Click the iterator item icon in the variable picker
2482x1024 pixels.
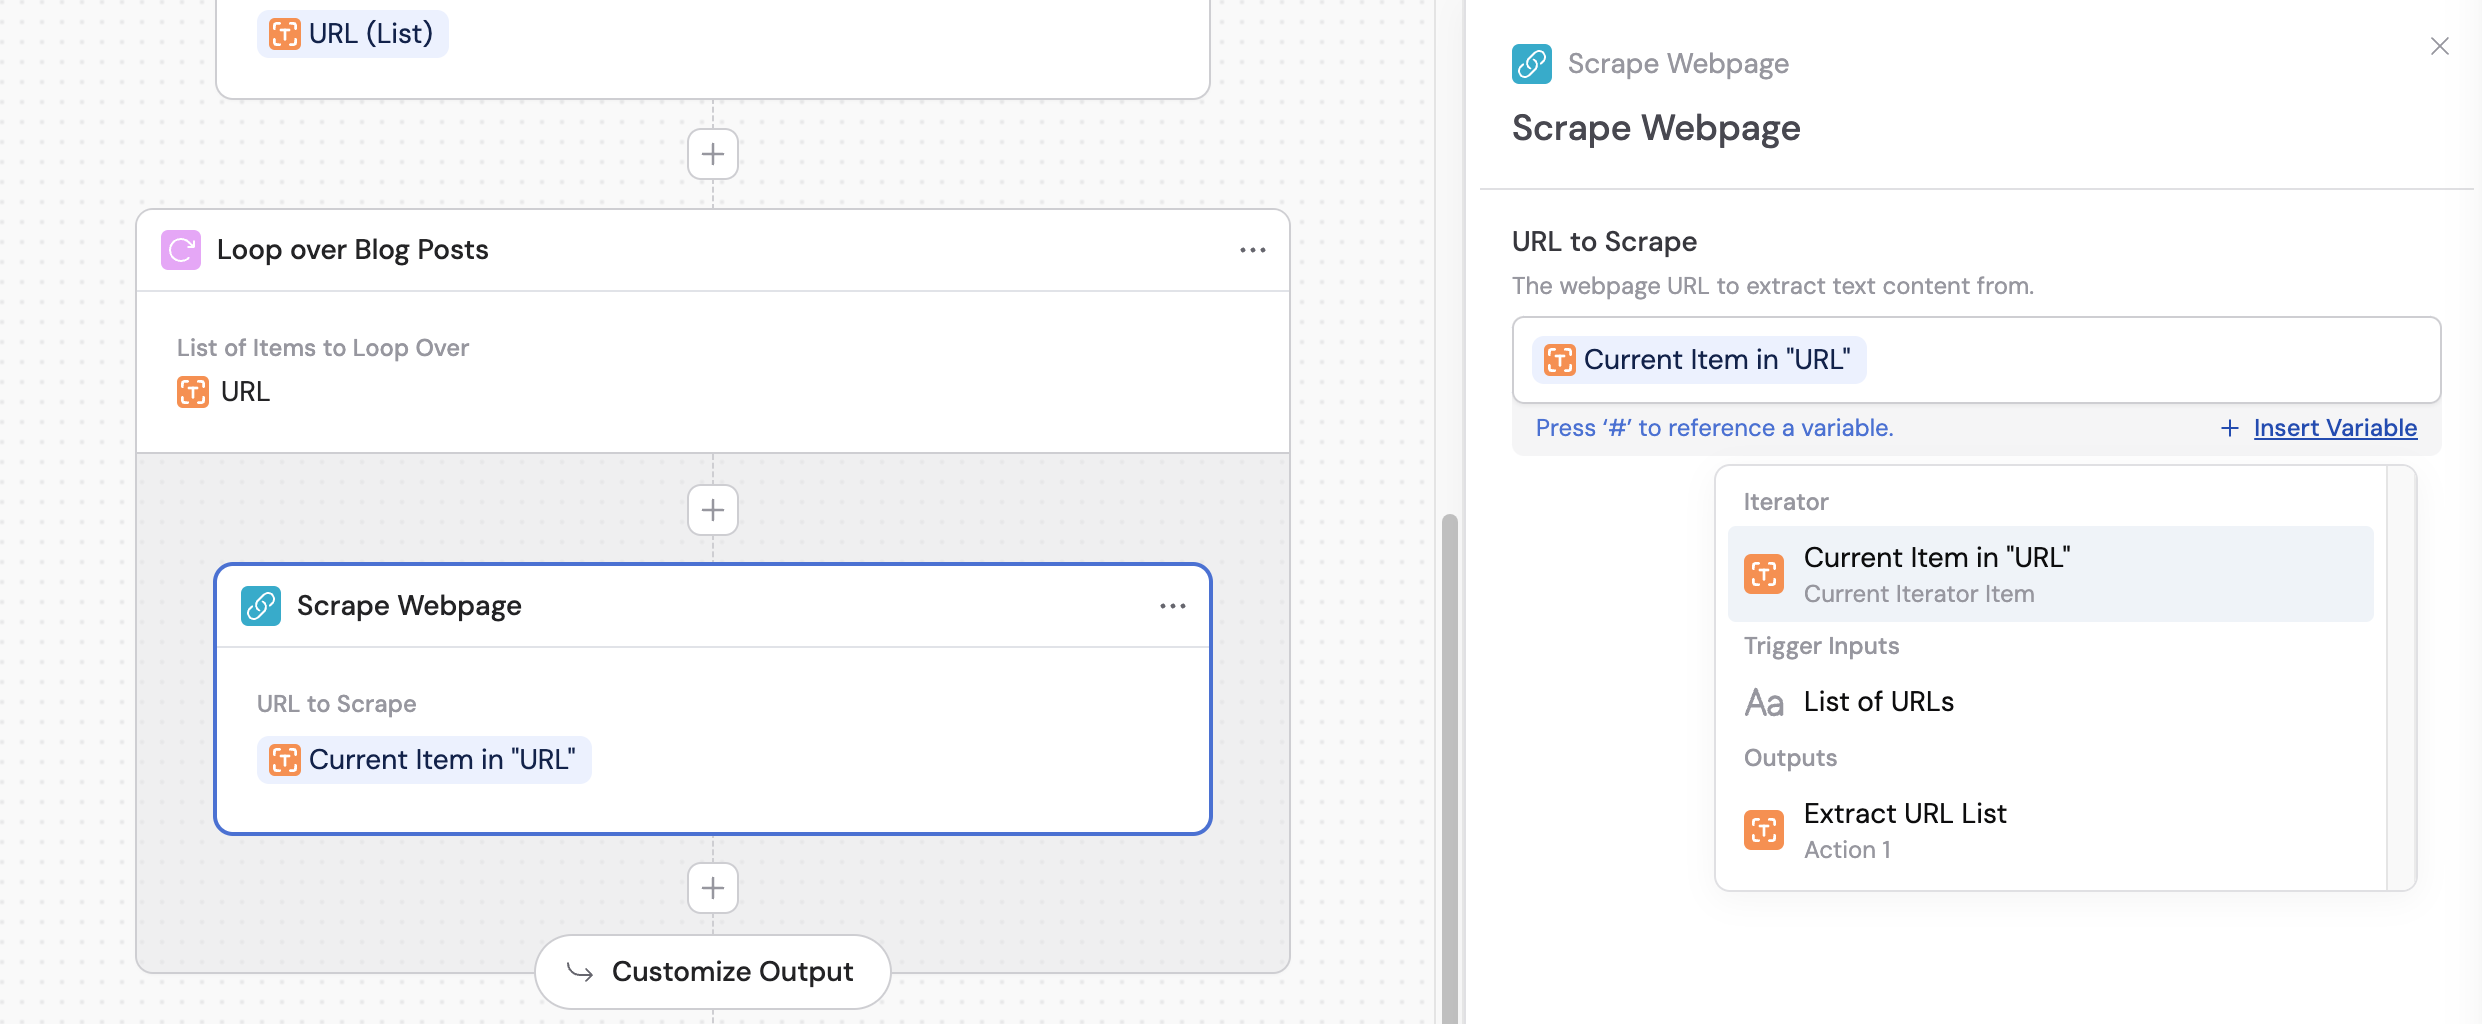point(1765,574)
